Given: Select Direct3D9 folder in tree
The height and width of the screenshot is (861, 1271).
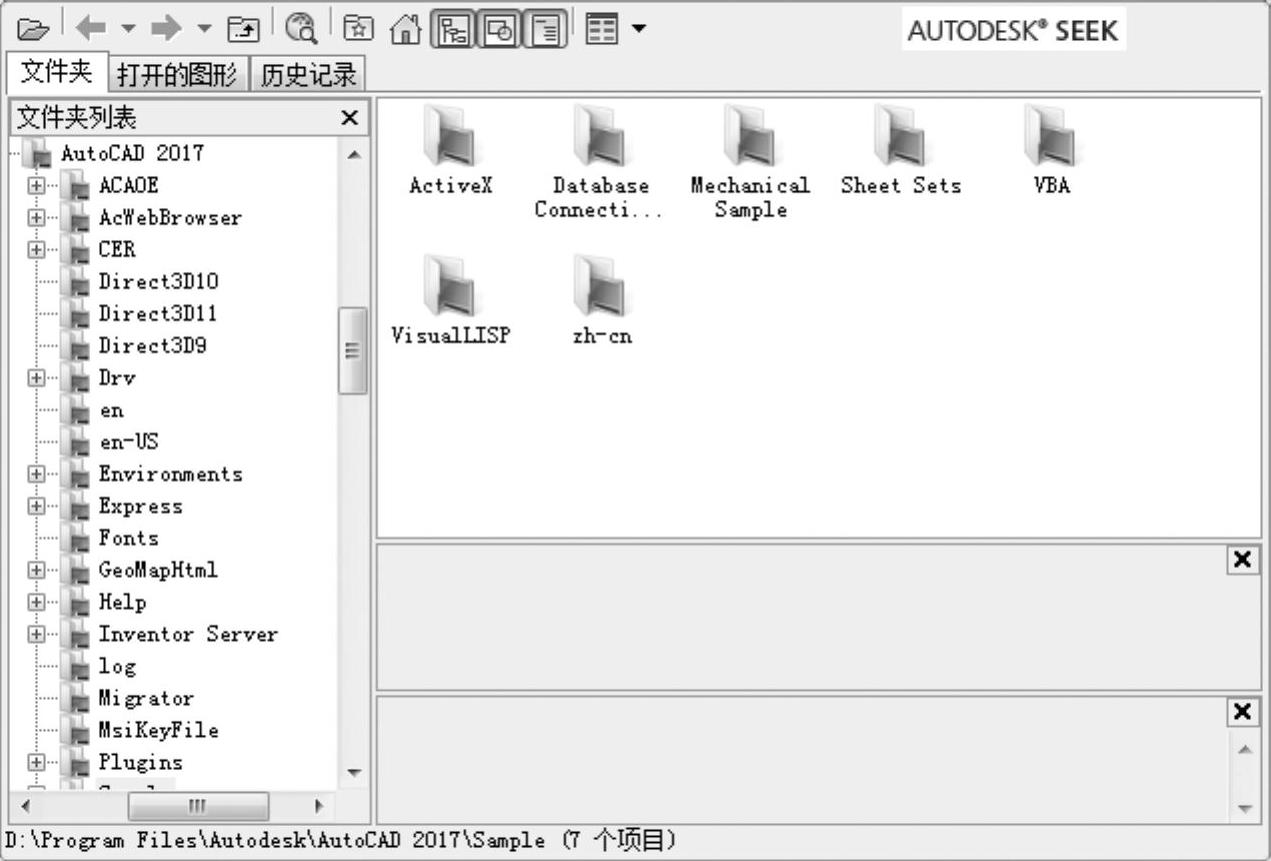Looking at the screenshot, I should [x=152, y=345].
